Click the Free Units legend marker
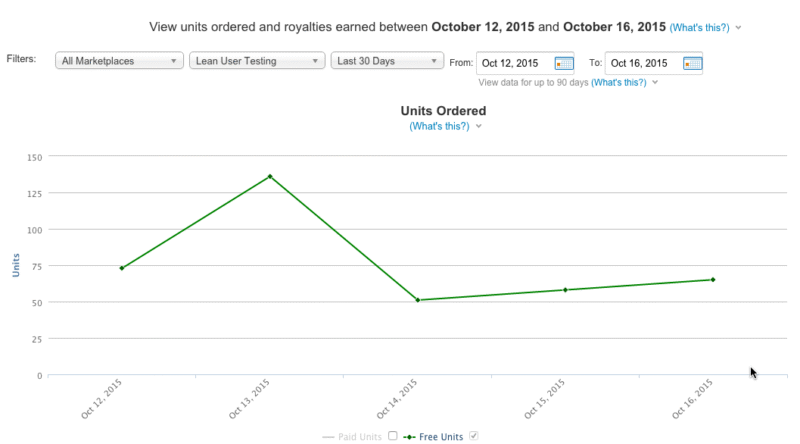This screenshot has height=444, width=800. [x=410, y=436]
